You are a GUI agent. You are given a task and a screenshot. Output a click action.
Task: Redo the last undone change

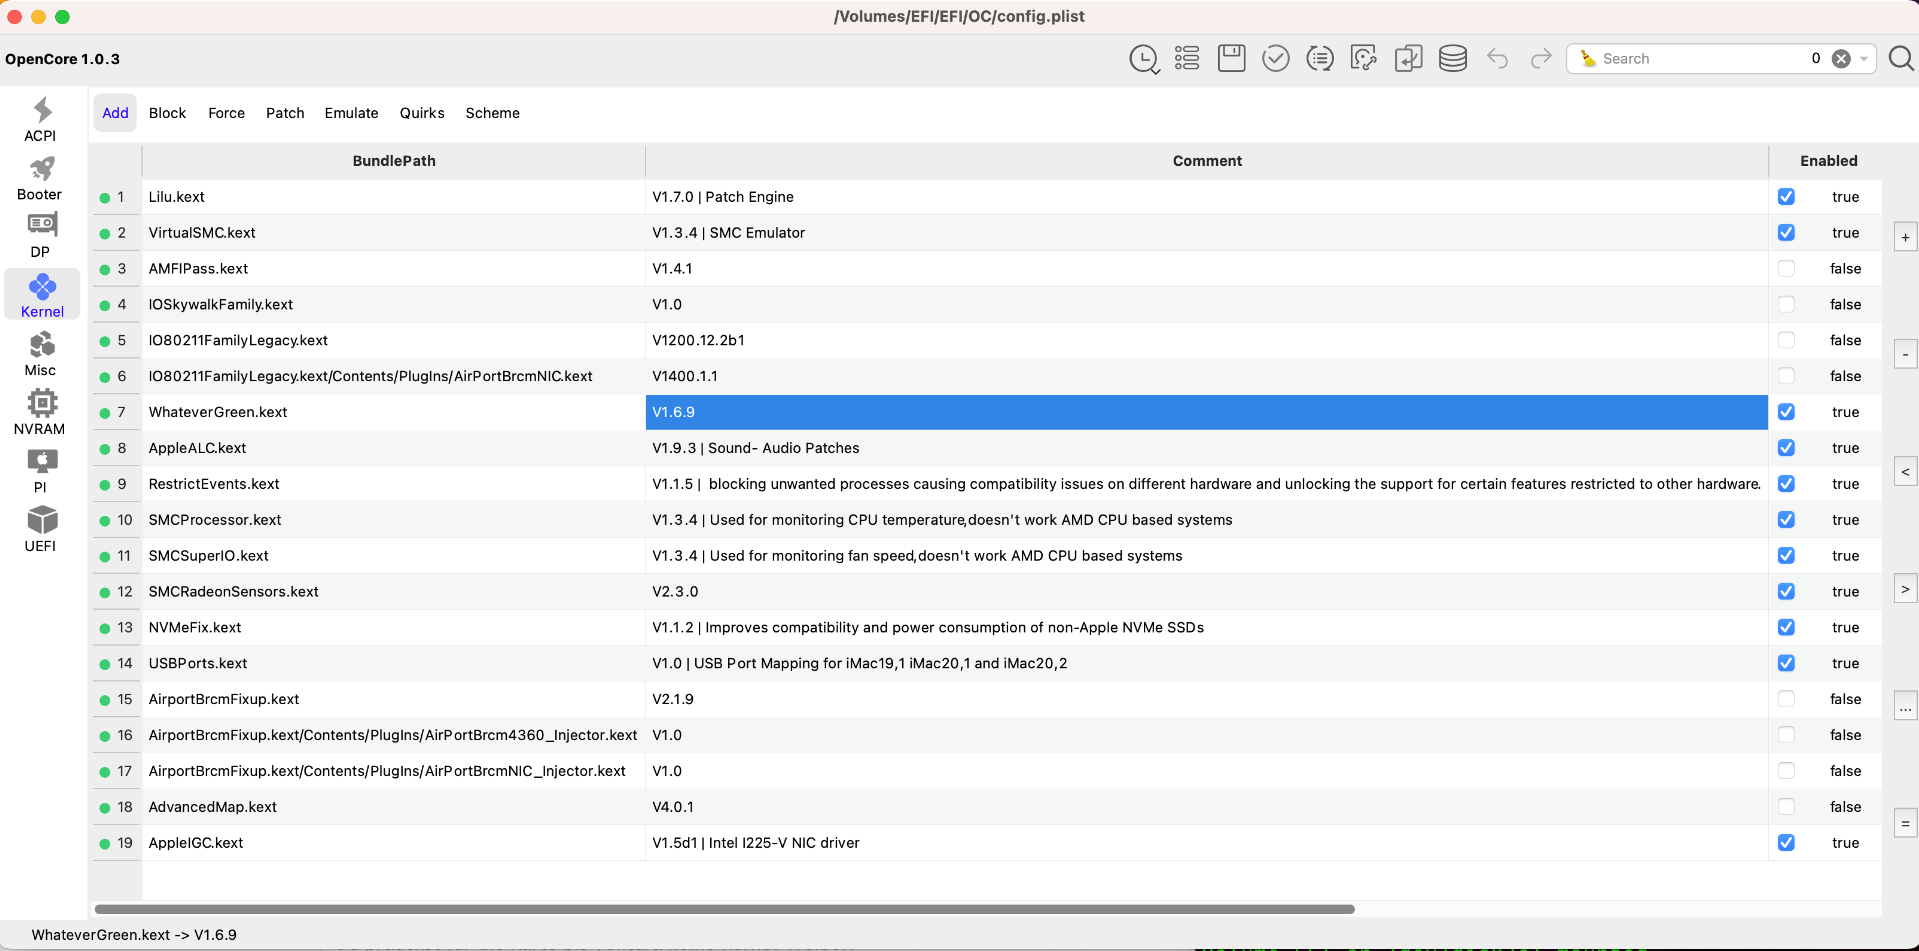coord(1541,59)
